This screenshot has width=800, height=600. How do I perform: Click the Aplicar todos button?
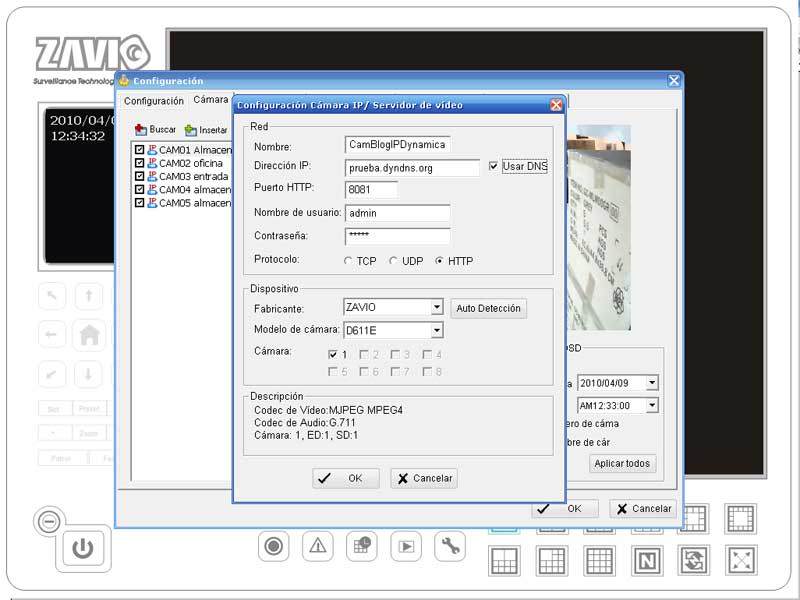(x=622, y=463)
